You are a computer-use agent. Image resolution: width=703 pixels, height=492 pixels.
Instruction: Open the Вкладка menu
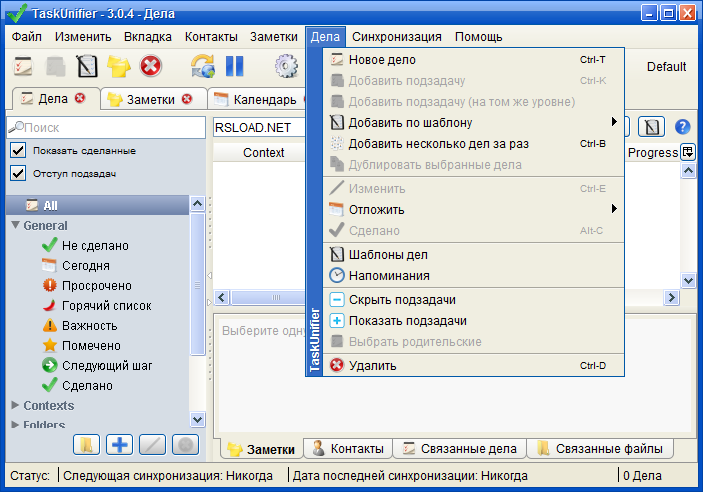[148, 36]
